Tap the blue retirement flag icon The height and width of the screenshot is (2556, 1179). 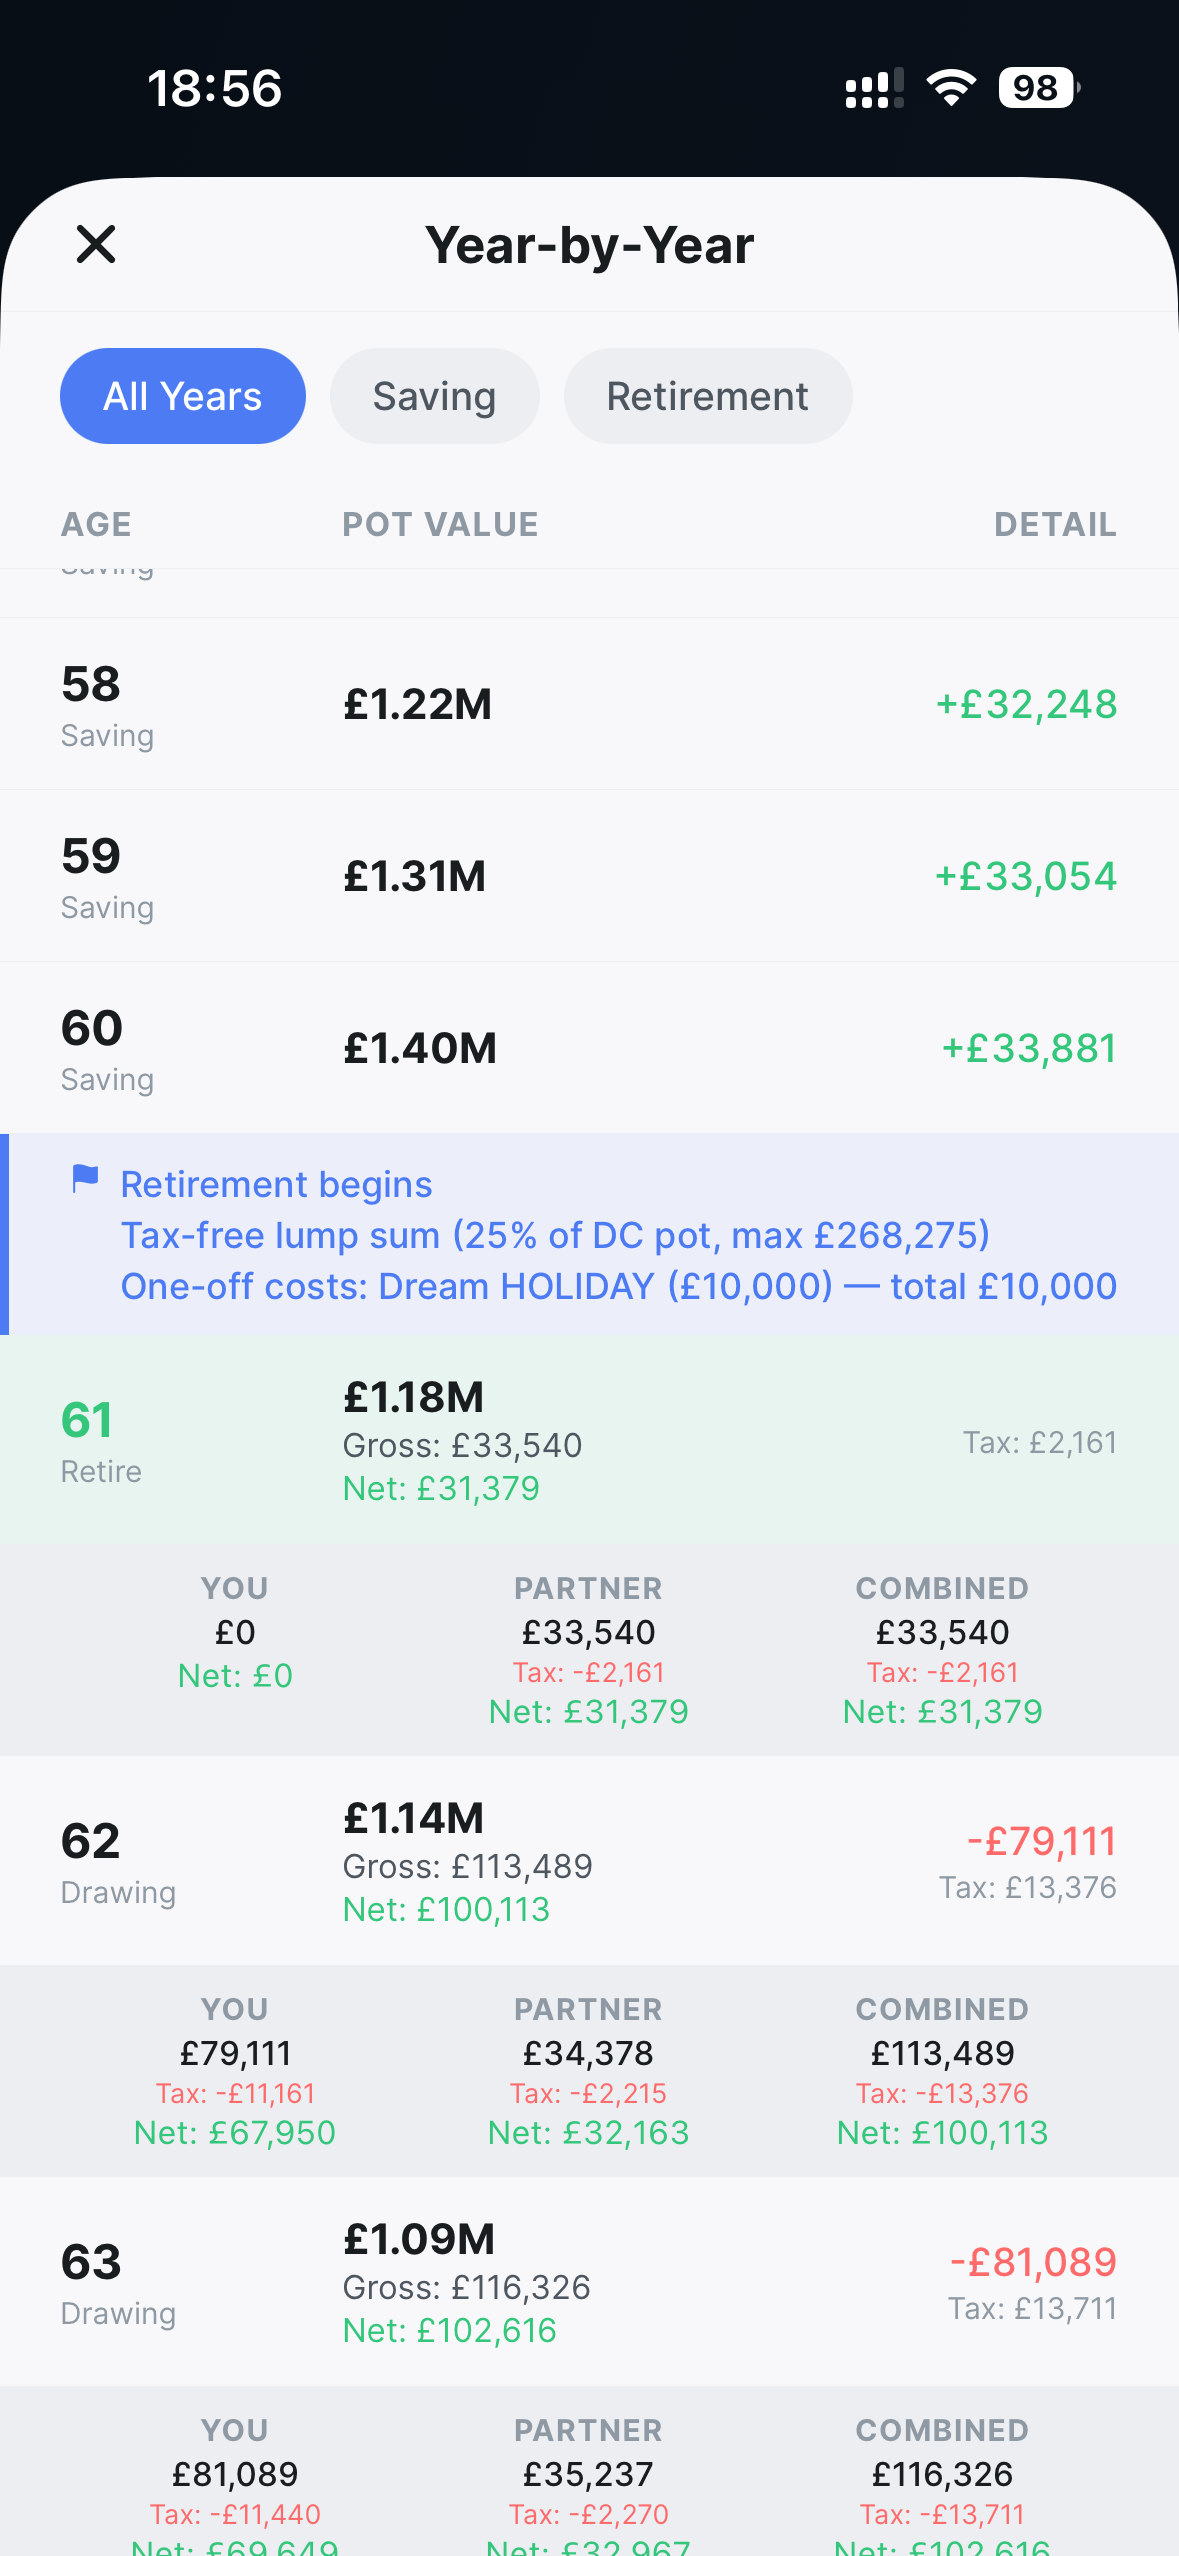(86, 1179)
